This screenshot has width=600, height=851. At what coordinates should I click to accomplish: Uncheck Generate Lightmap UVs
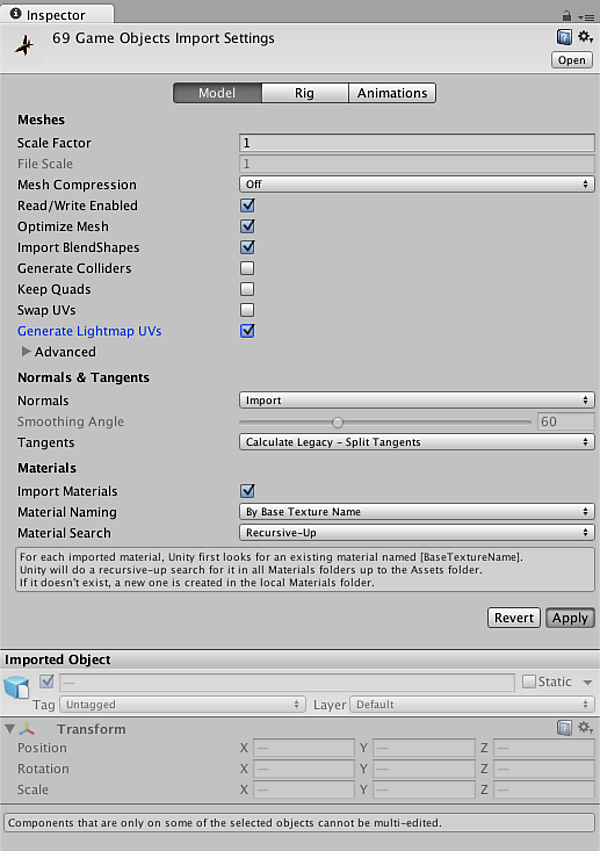[x=247, y=331]
